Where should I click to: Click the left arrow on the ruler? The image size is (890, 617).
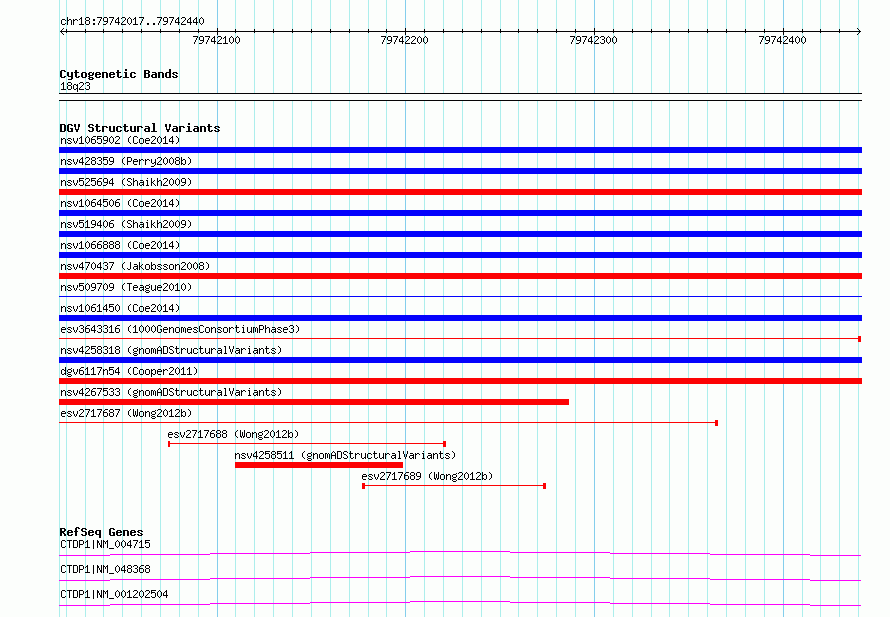click(x=62, y=32)
